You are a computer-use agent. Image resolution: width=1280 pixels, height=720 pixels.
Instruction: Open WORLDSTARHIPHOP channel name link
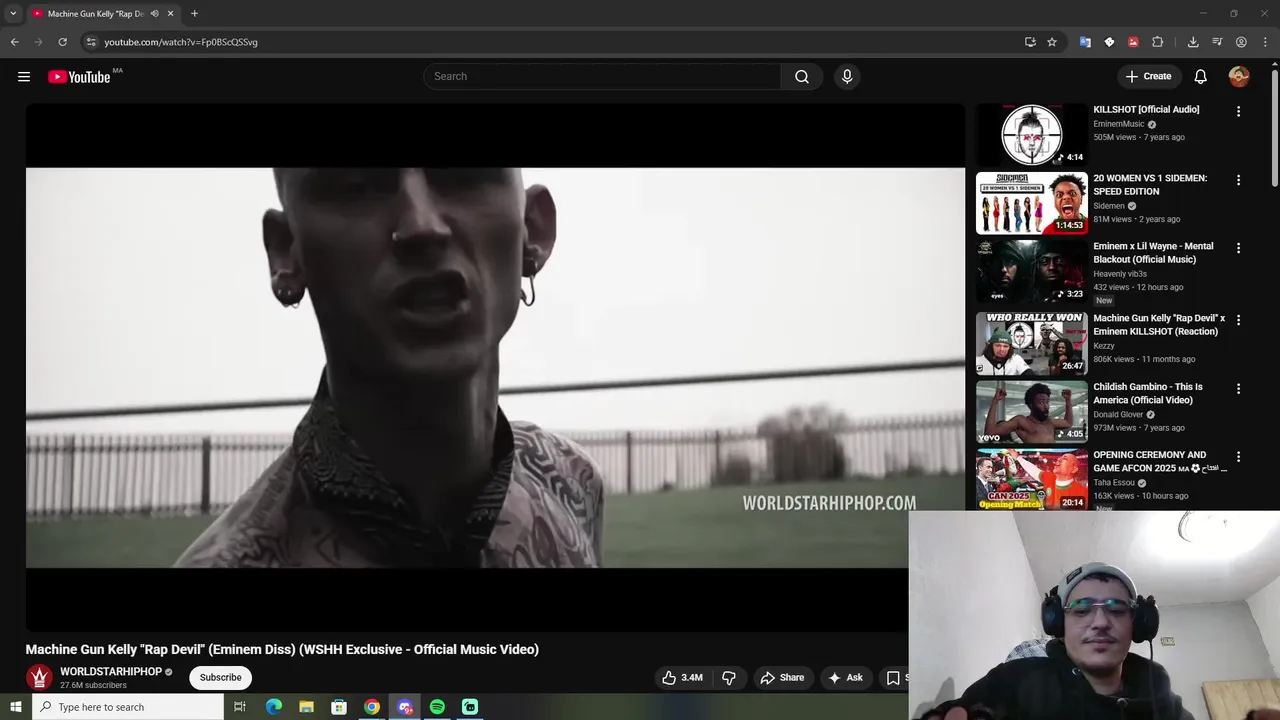coord(111,672)
